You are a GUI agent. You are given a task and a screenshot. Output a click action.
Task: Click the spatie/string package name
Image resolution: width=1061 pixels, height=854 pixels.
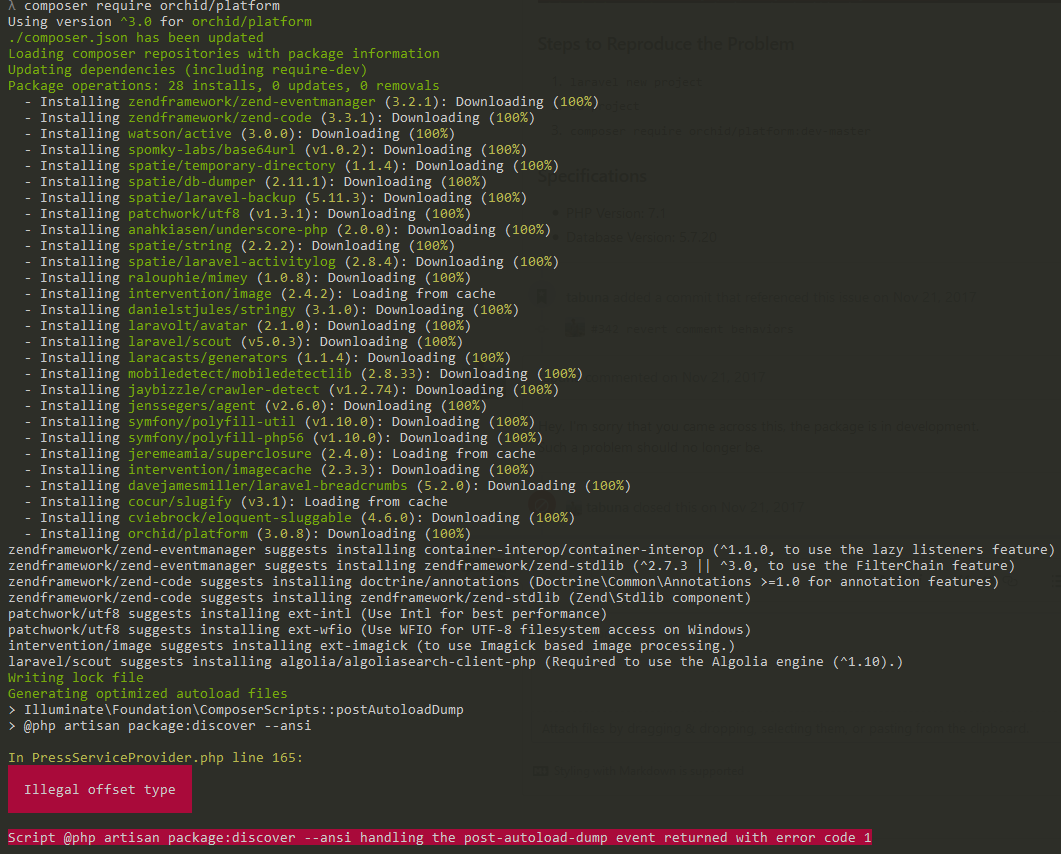180,246
